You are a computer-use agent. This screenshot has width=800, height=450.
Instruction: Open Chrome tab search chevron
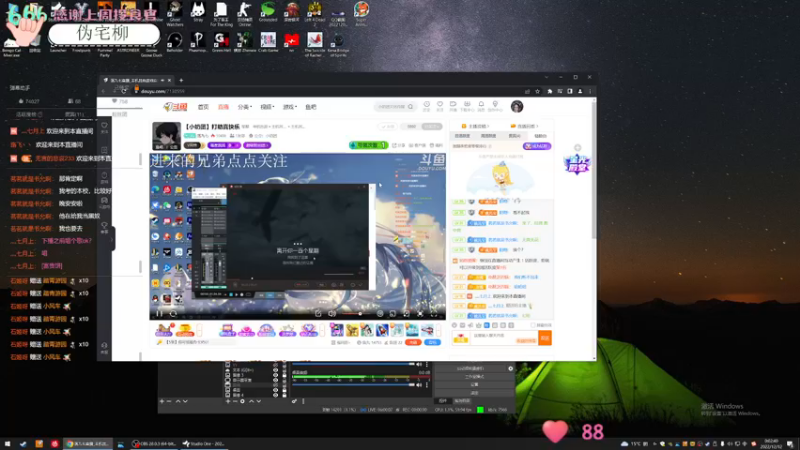click(546, 78)
